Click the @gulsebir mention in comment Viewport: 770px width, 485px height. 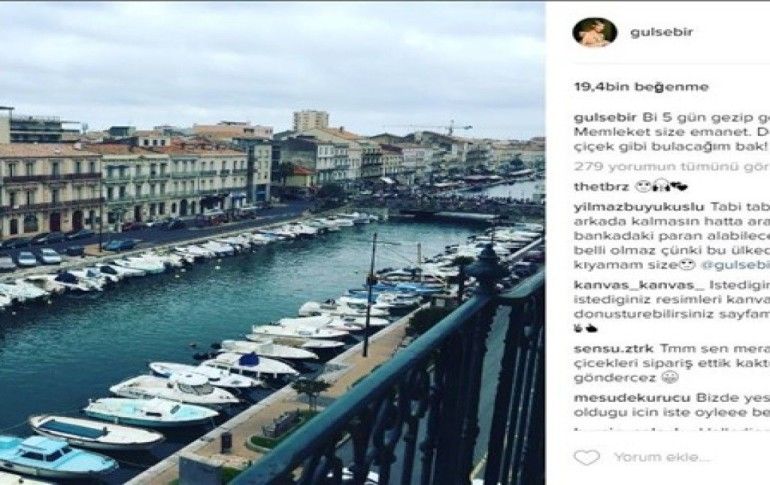(733, 265)
